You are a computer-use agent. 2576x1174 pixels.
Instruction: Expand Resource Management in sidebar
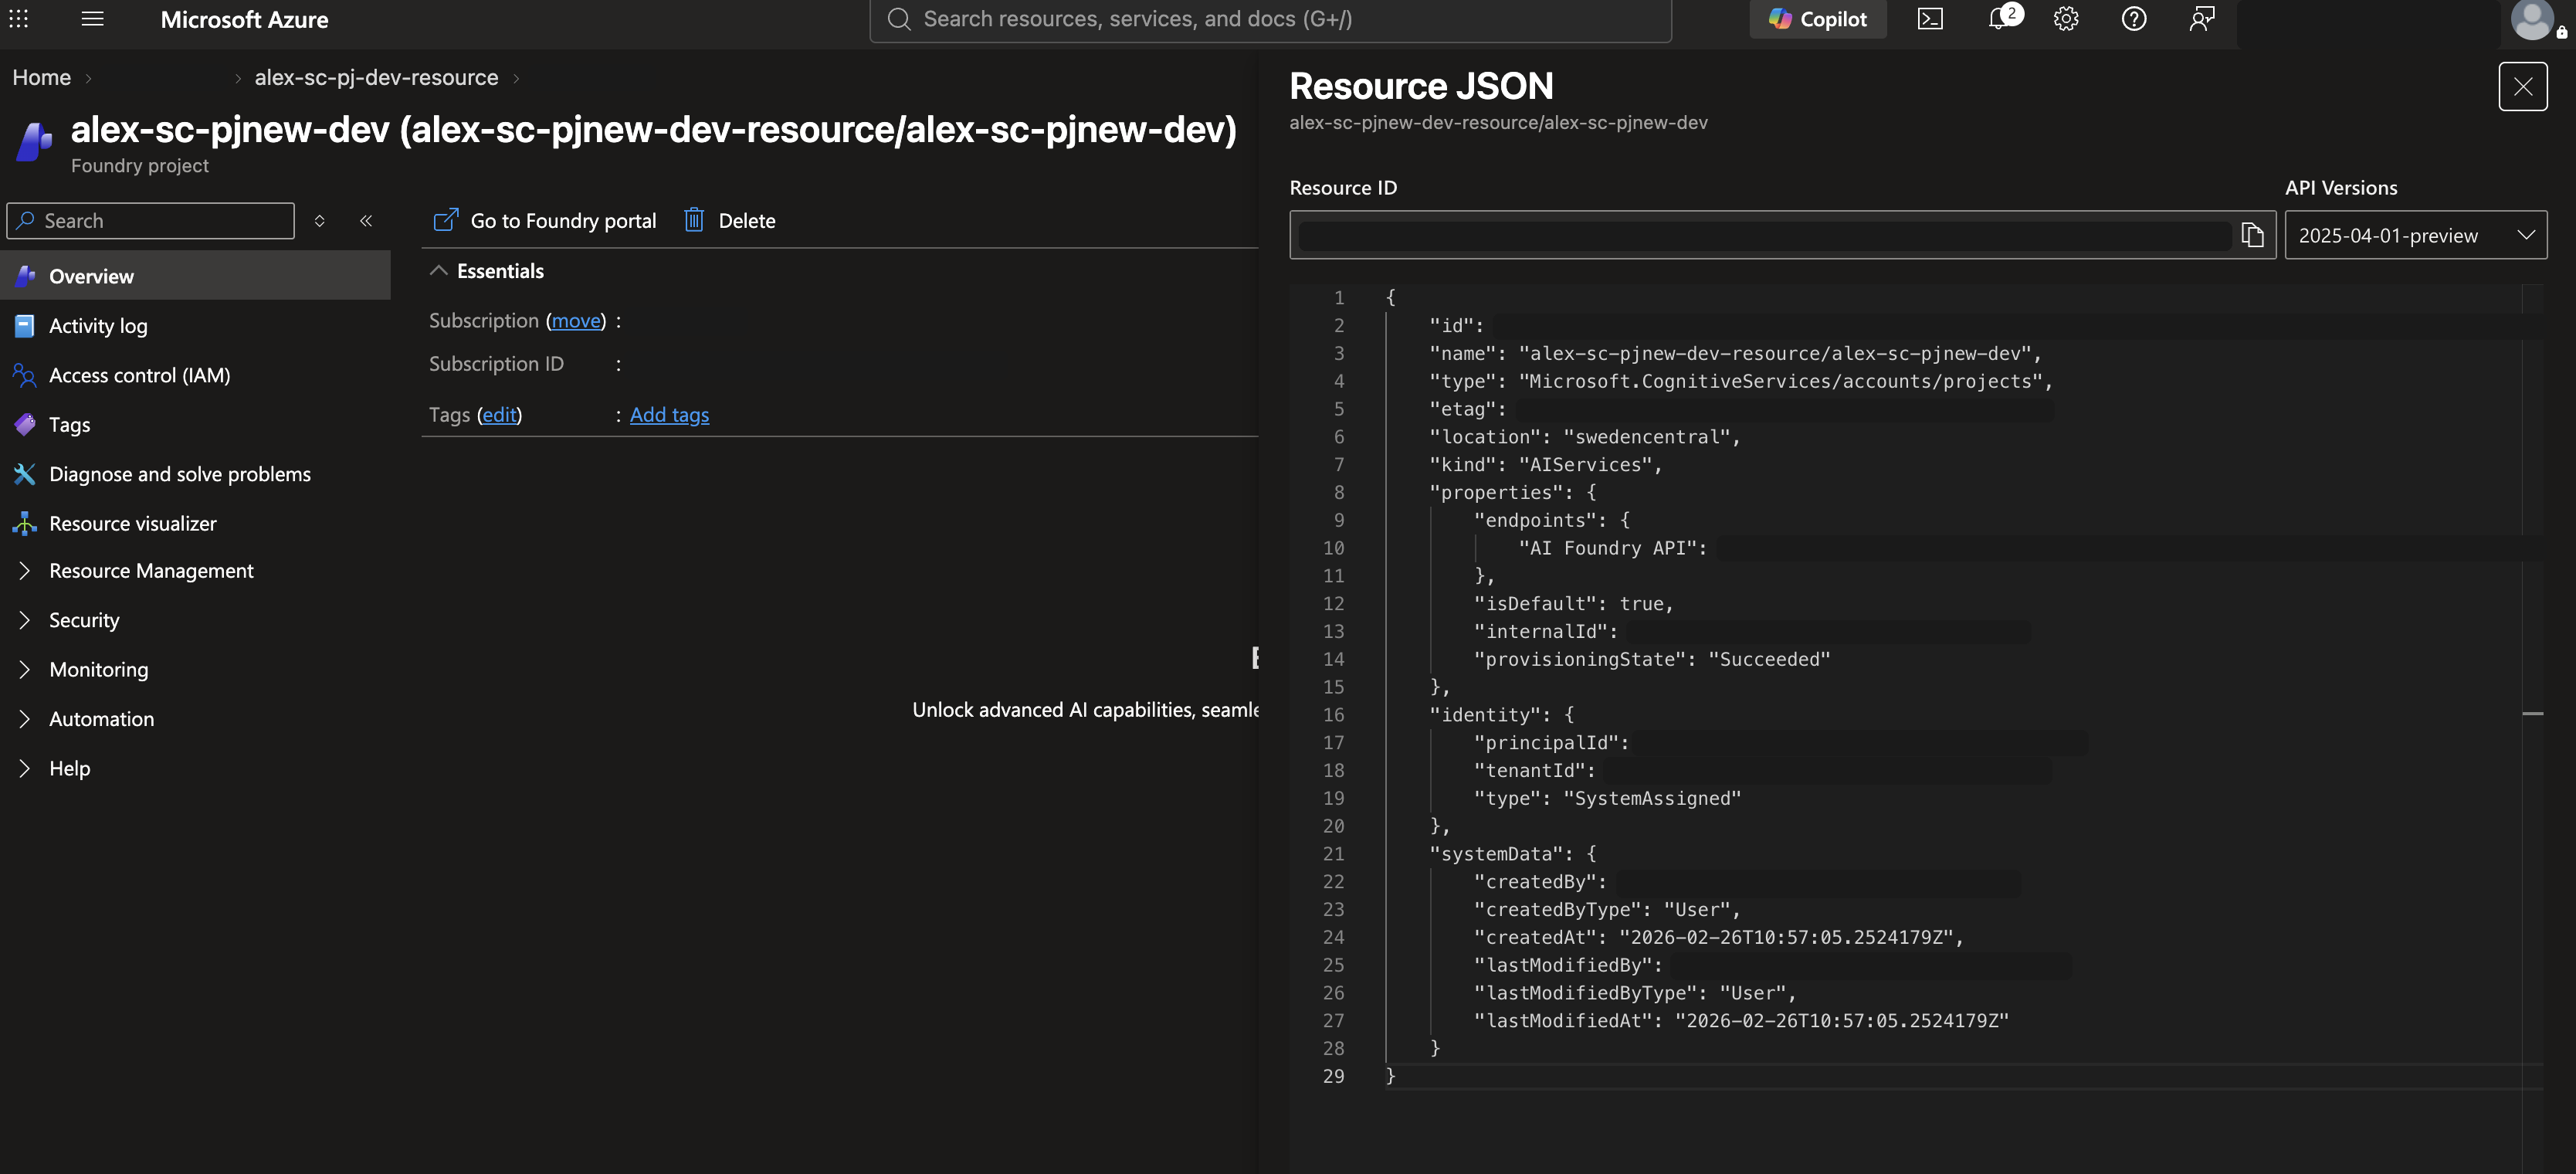click(151, 570)
